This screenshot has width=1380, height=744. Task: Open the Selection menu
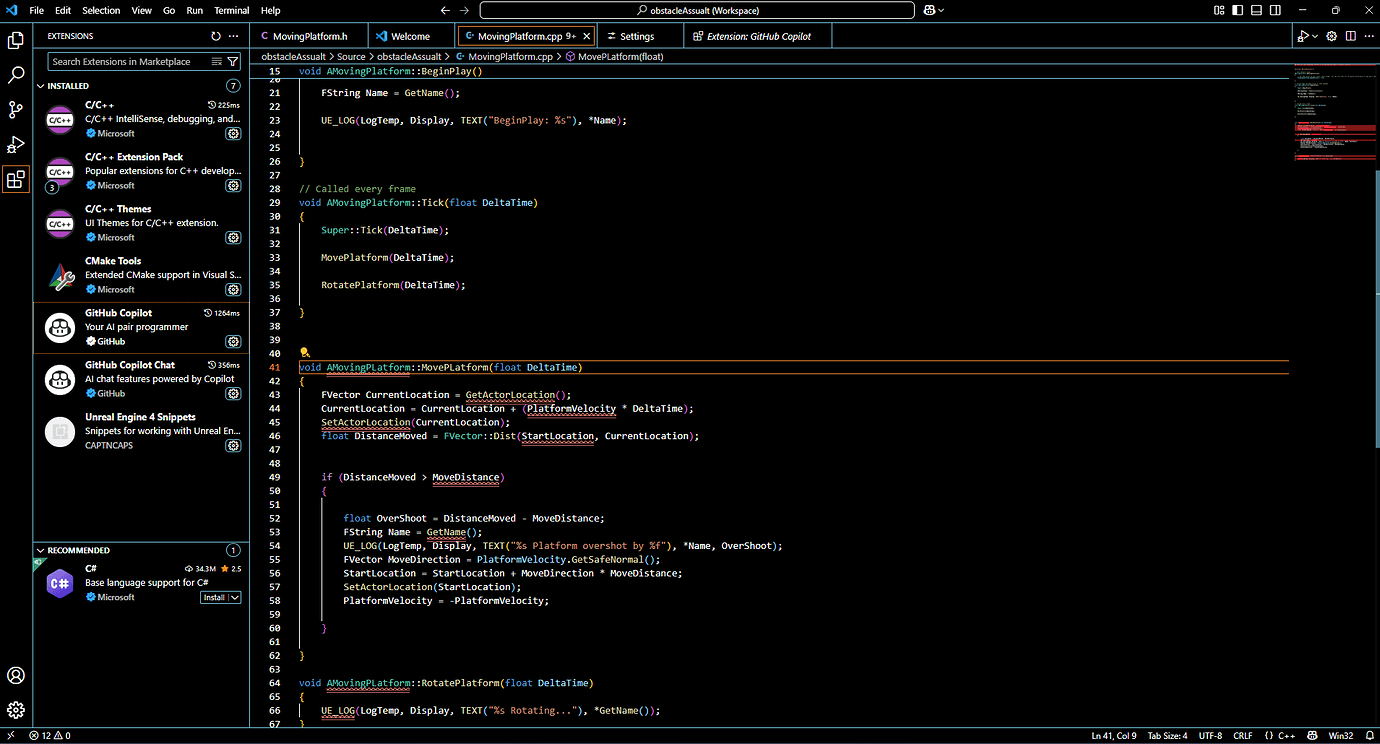coord(101,10)
